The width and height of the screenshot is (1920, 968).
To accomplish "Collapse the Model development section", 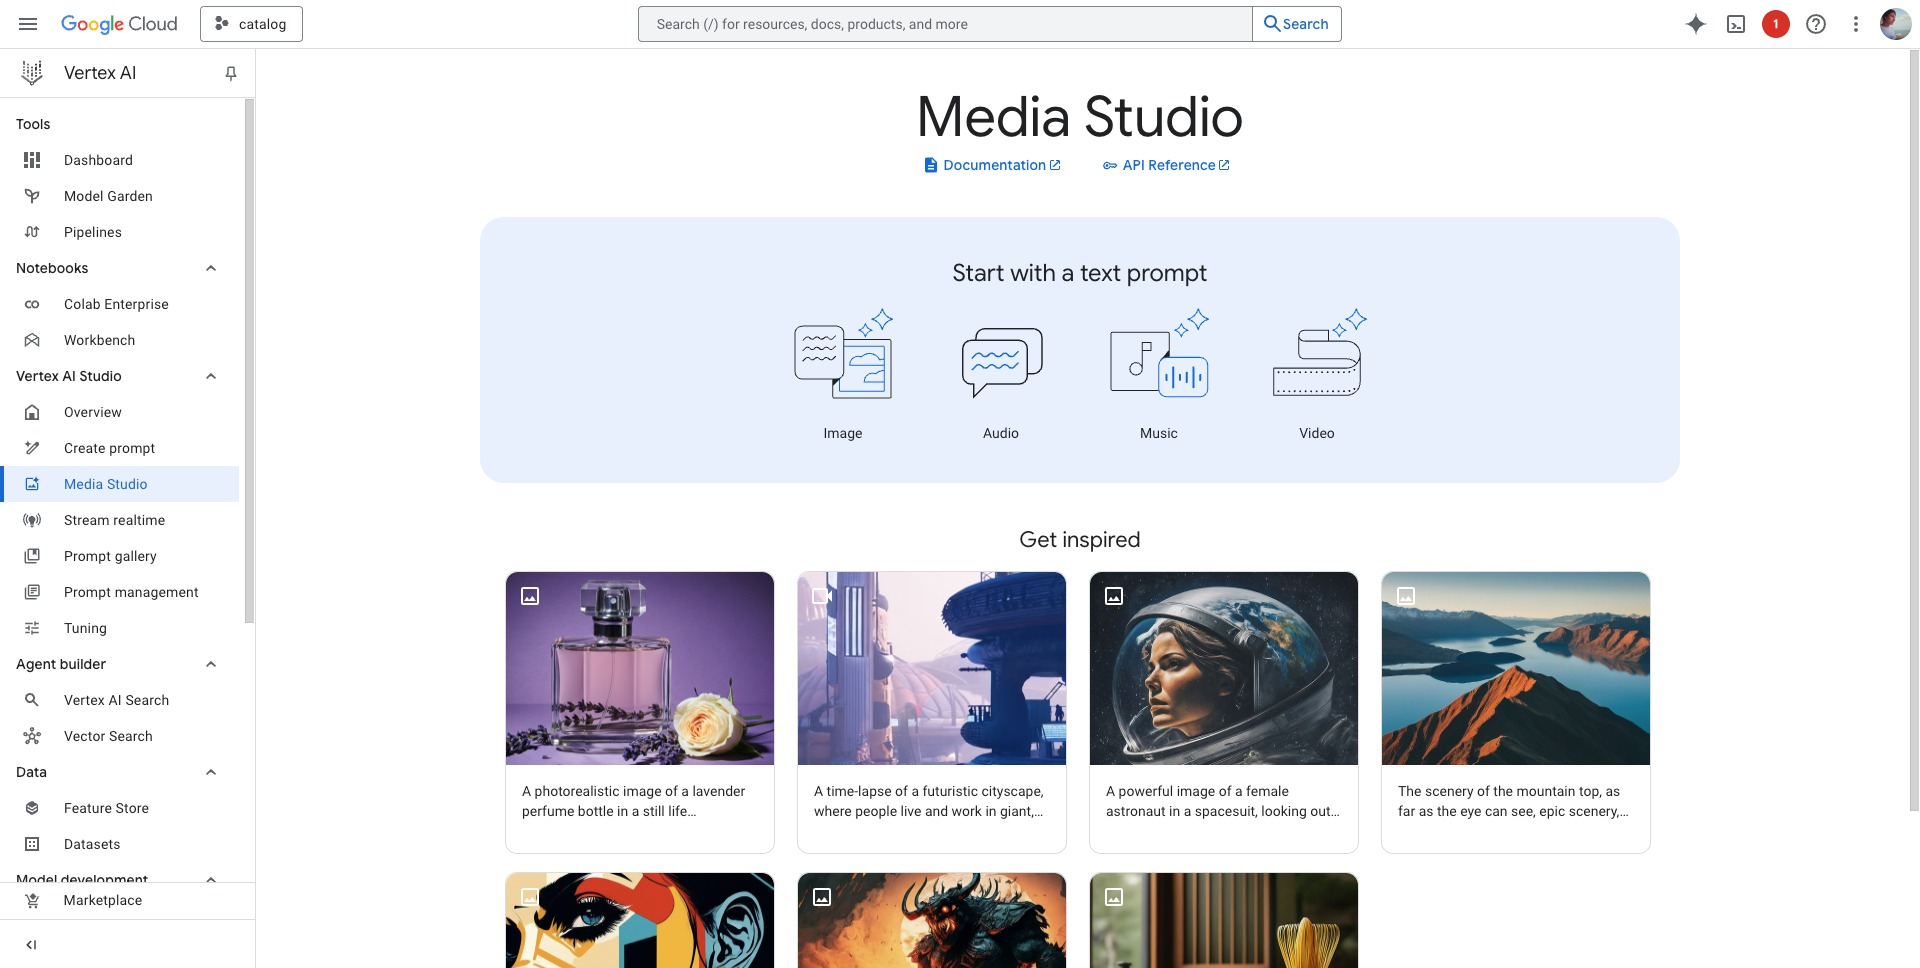I will pyautogui.click(x=211, y=879).
